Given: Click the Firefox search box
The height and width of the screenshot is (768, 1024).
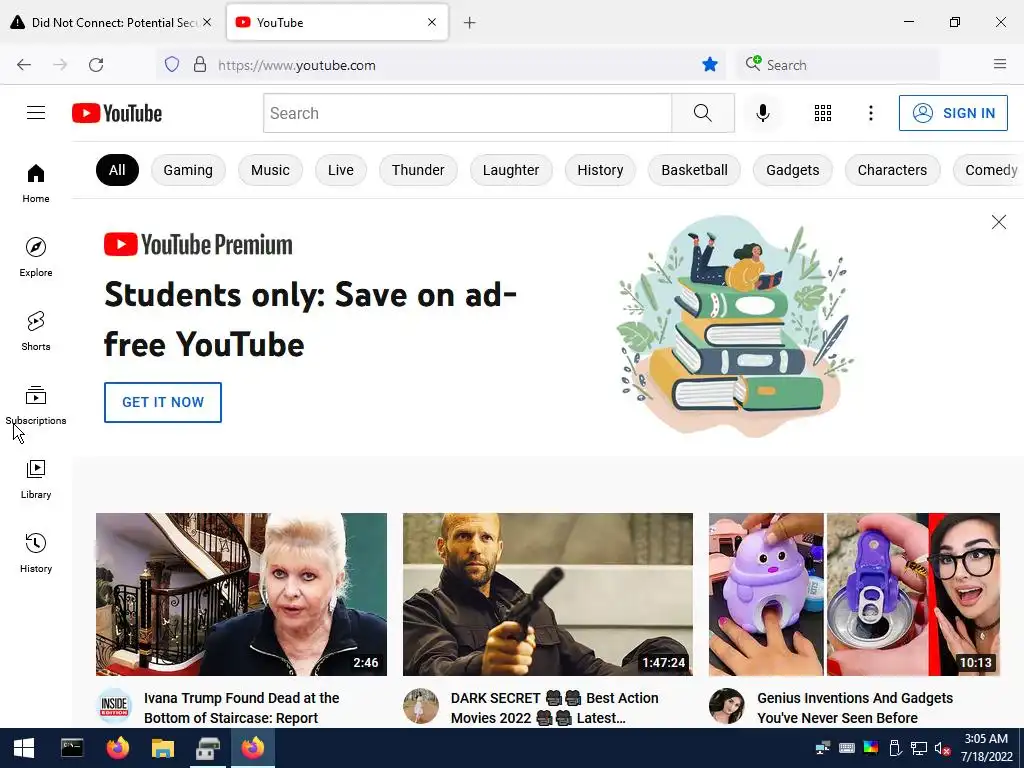Looking at the screenshot, I should point(838,65).
